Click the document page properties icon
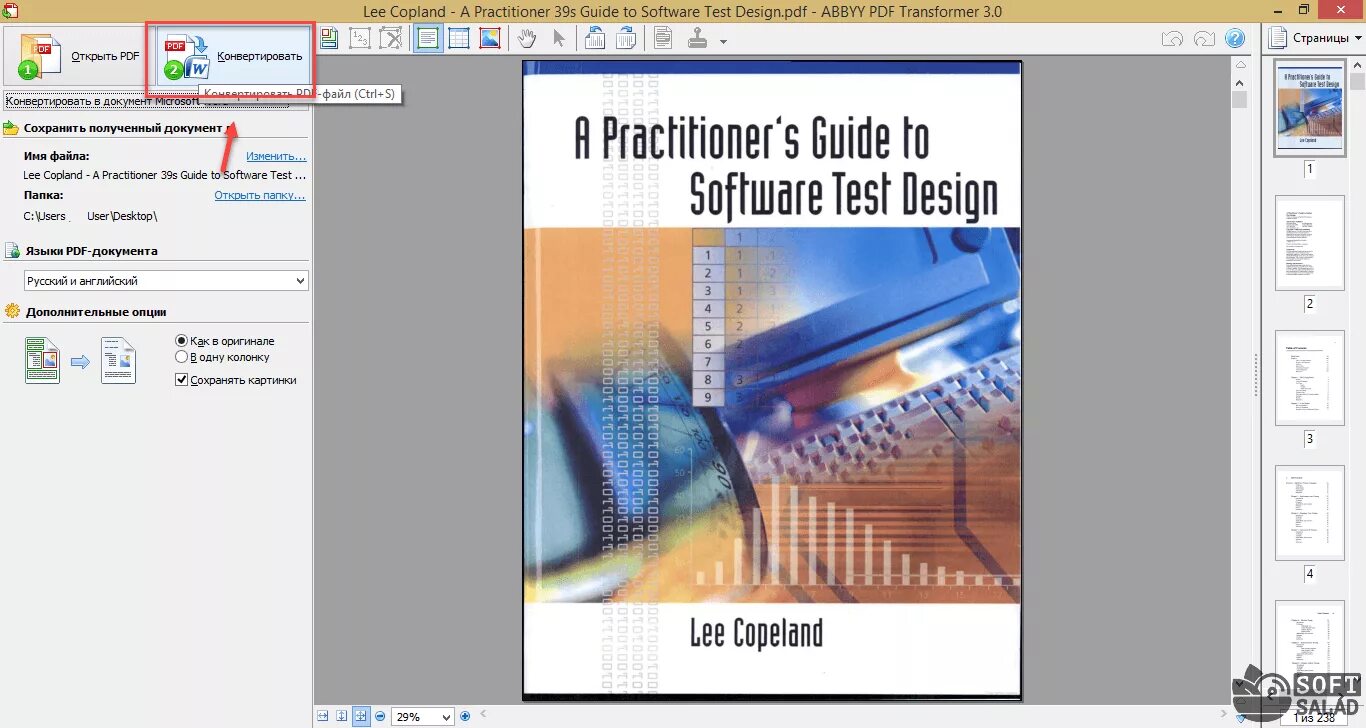The height and width of the screenshot is (728, 1366). [x=663, y=39]
